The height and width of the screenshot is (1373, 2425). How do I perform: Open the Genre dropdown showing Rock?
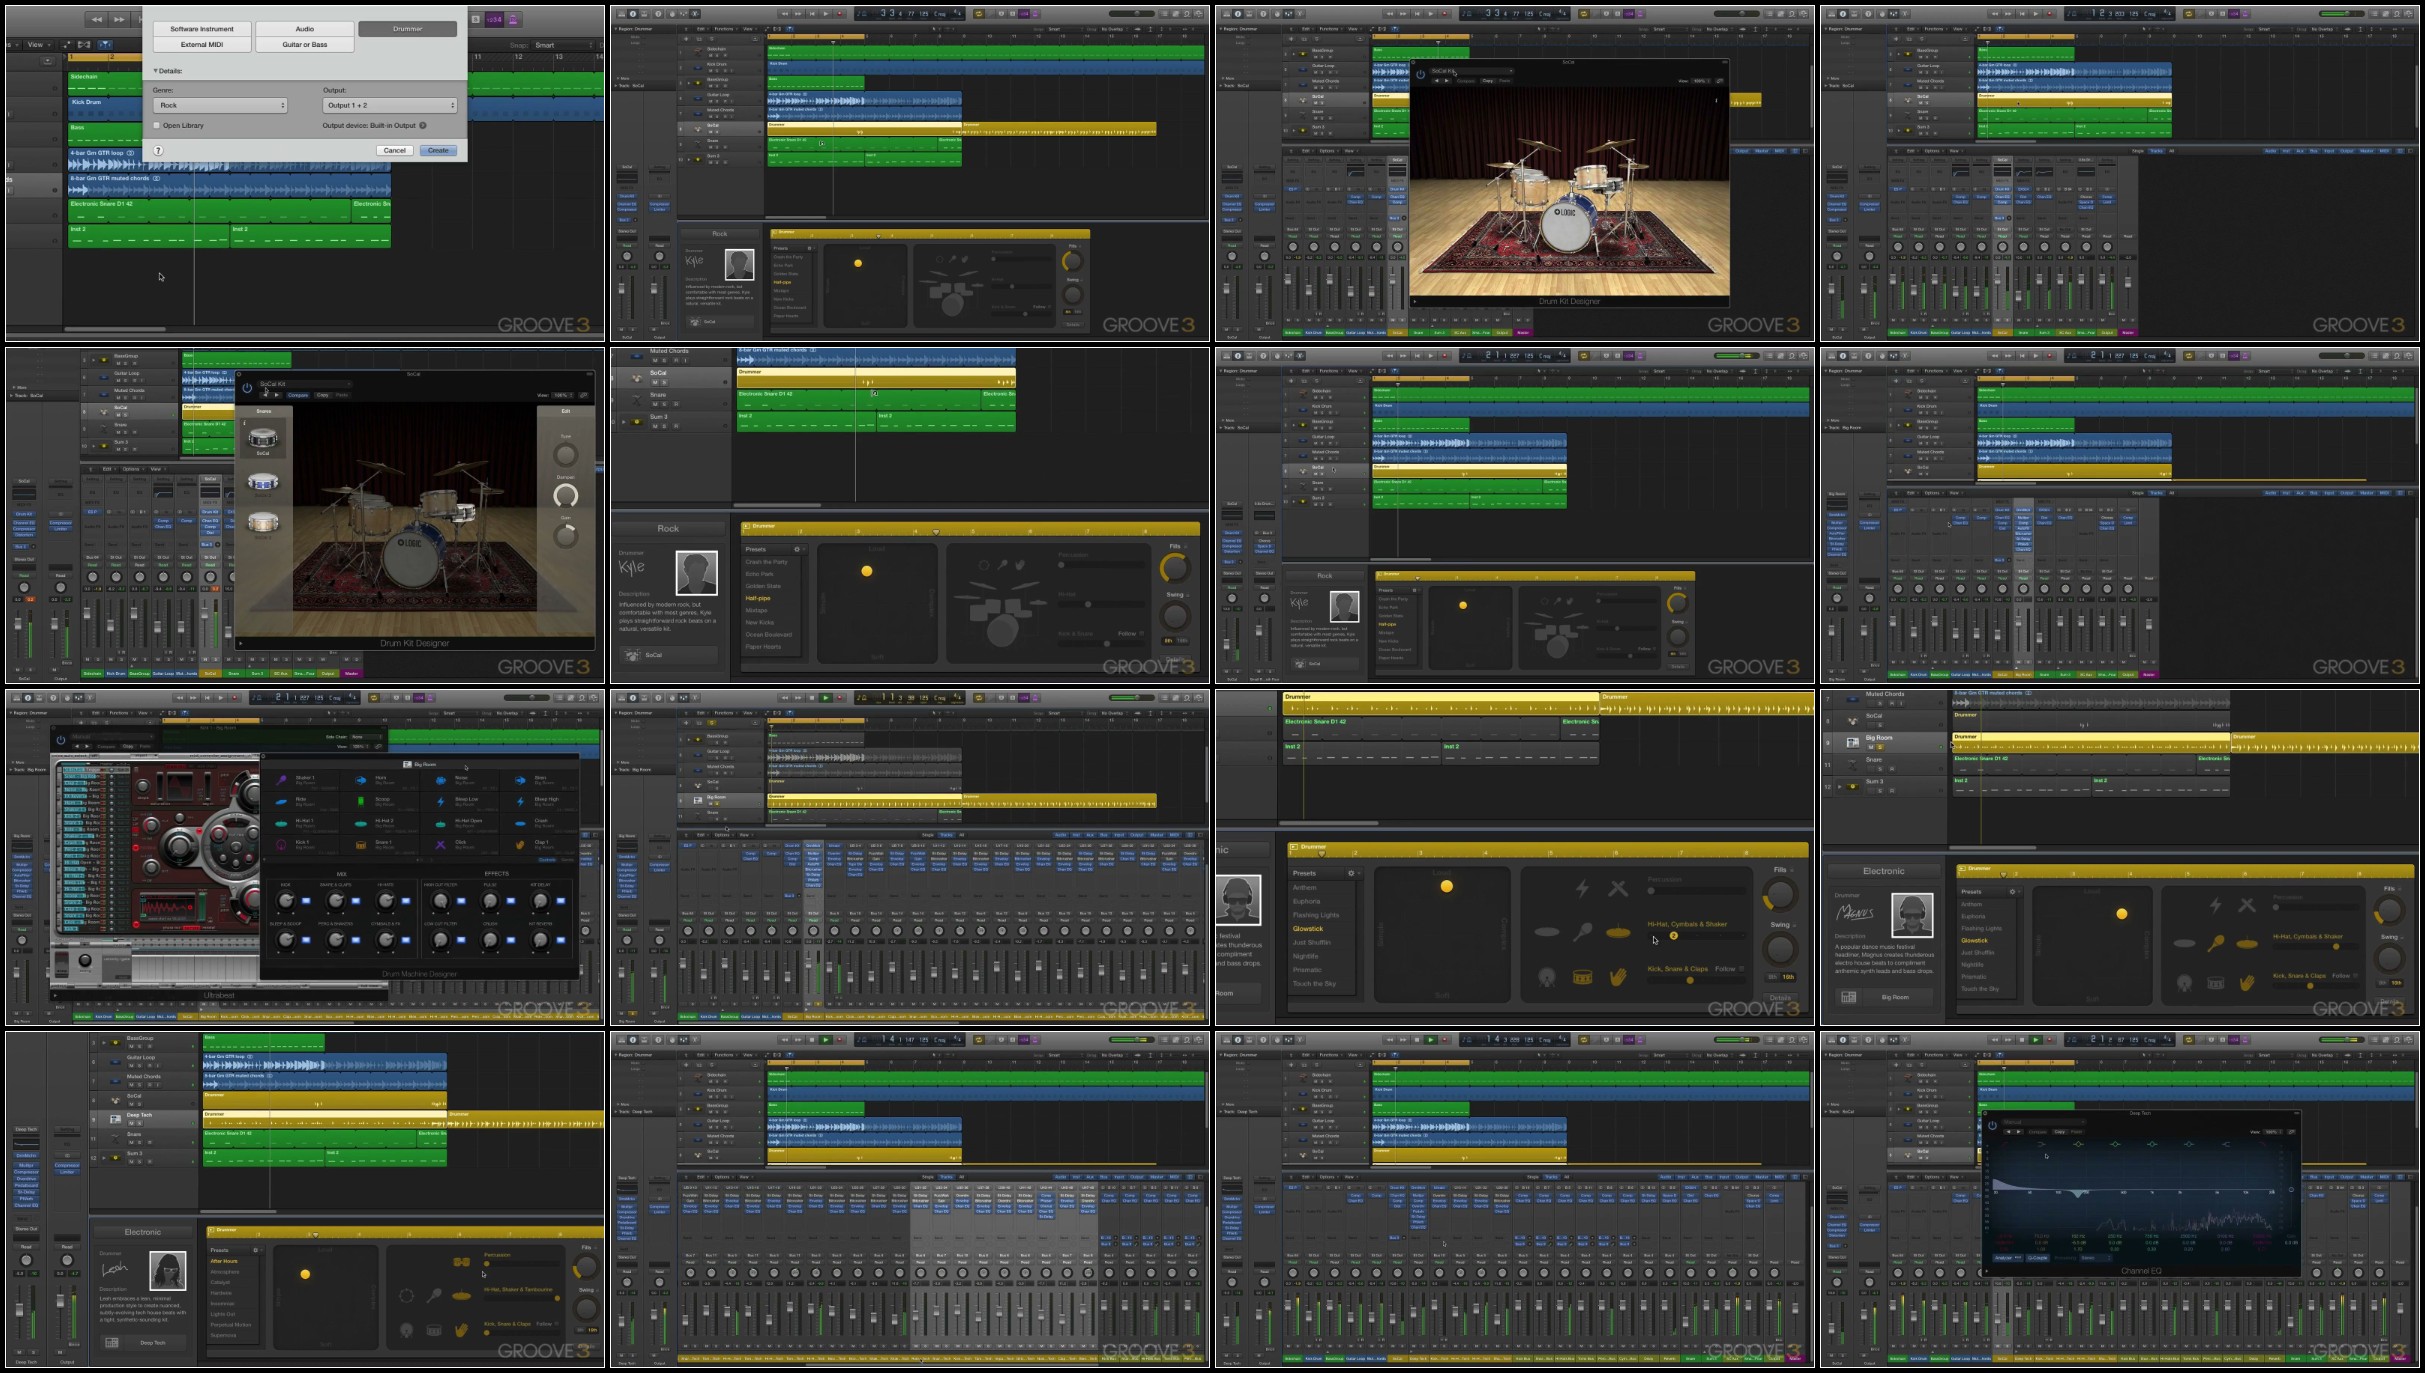click(x=220, y=105)
